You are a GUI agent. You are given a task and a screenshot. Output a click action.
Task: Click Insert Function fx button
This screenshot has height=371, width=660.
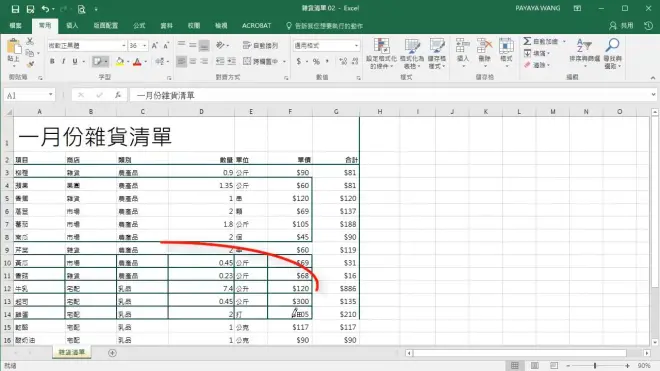tap(118, 95)
